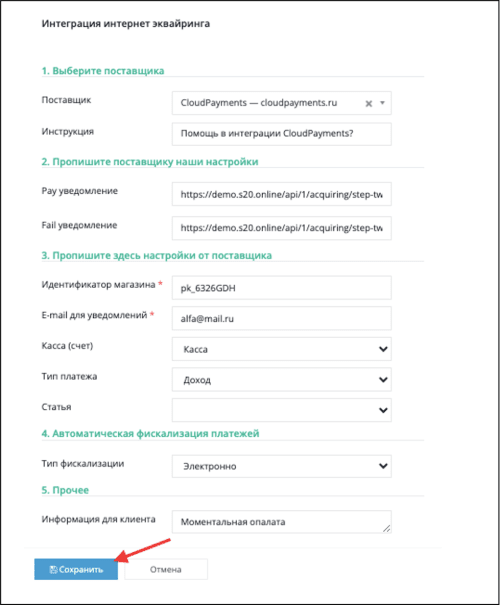
Task: Click the Информация для клиента textarea
Action: 282,522
